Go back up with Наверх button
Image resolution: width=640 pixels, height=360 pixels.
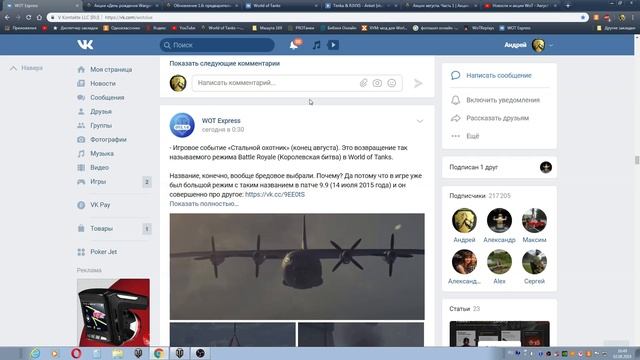tap(27, 68)
